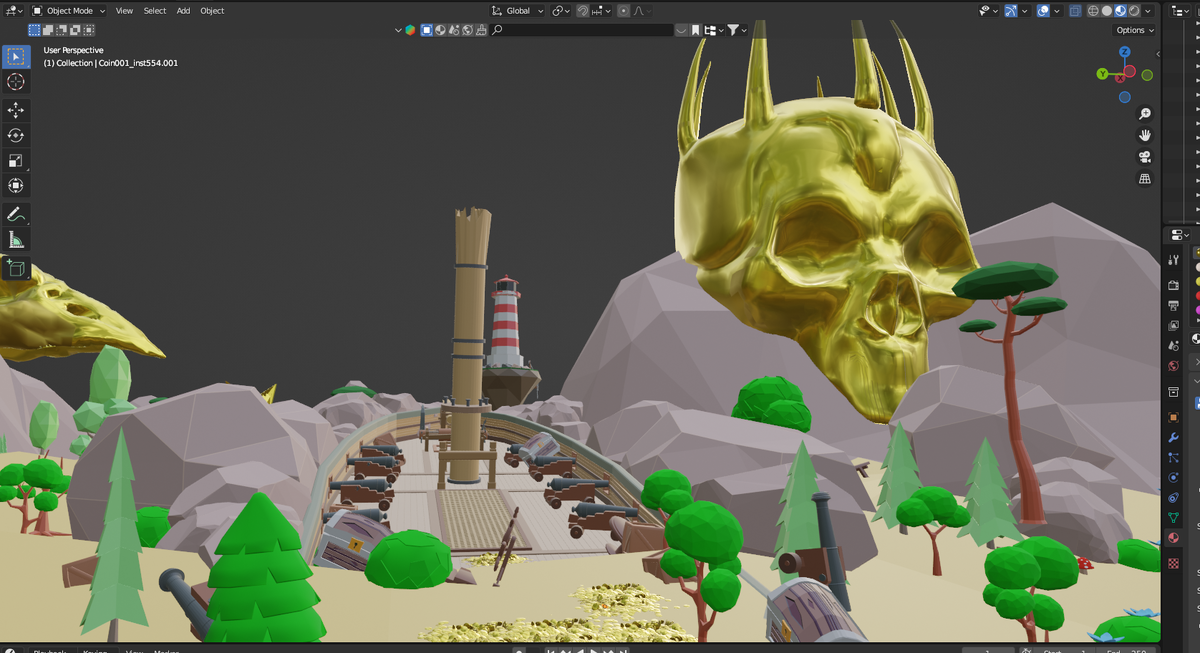The width and height of the screenshot is (1200, 653).
Task: Open the View menu
Action: 124,11
